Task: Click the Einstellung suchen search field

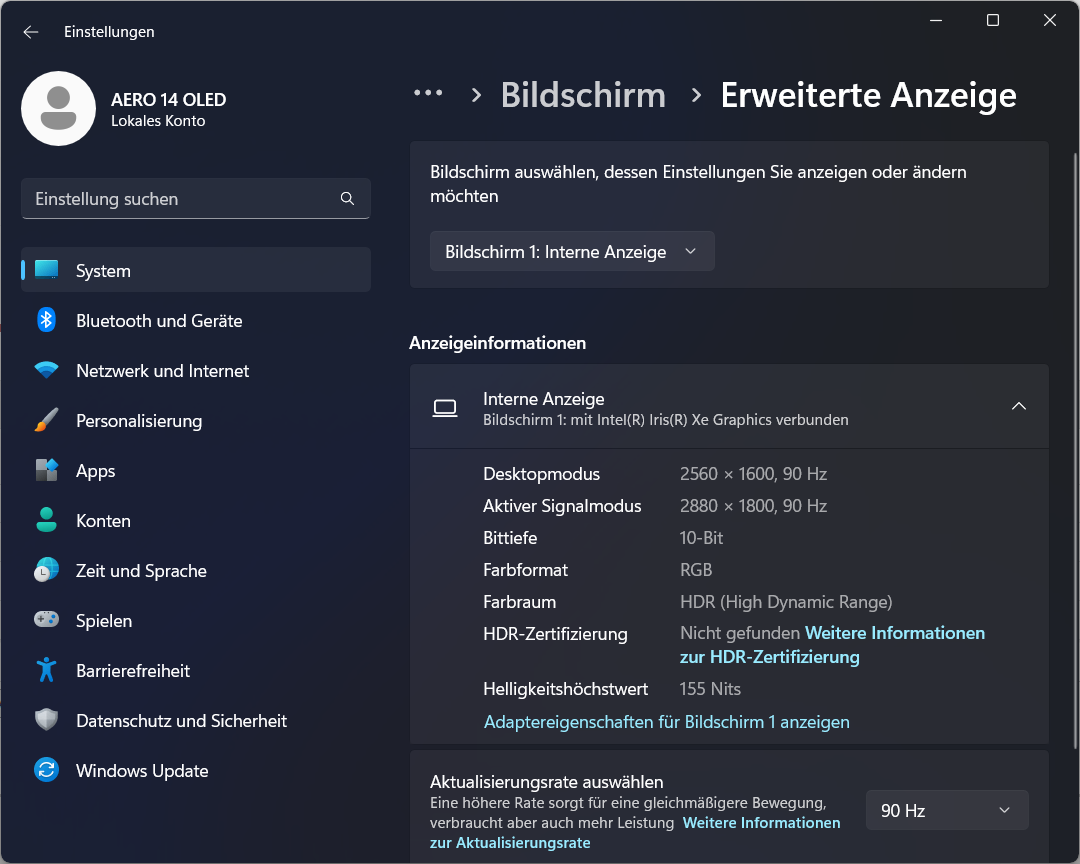Action: click(x=180, y=199)
